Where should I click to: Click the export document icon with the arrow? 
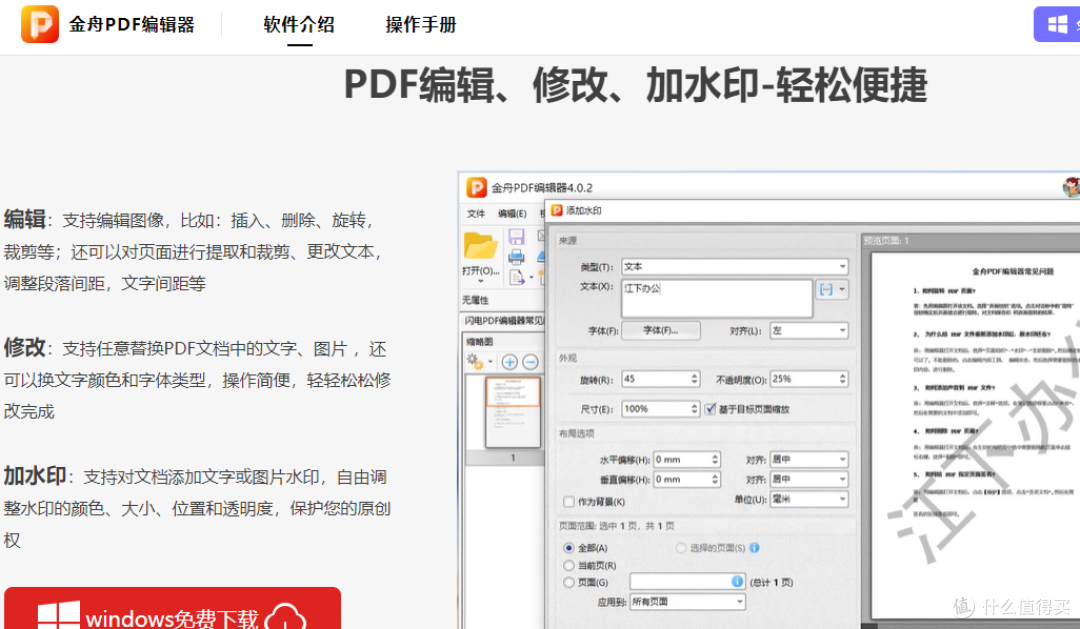(x=517, y=277)
